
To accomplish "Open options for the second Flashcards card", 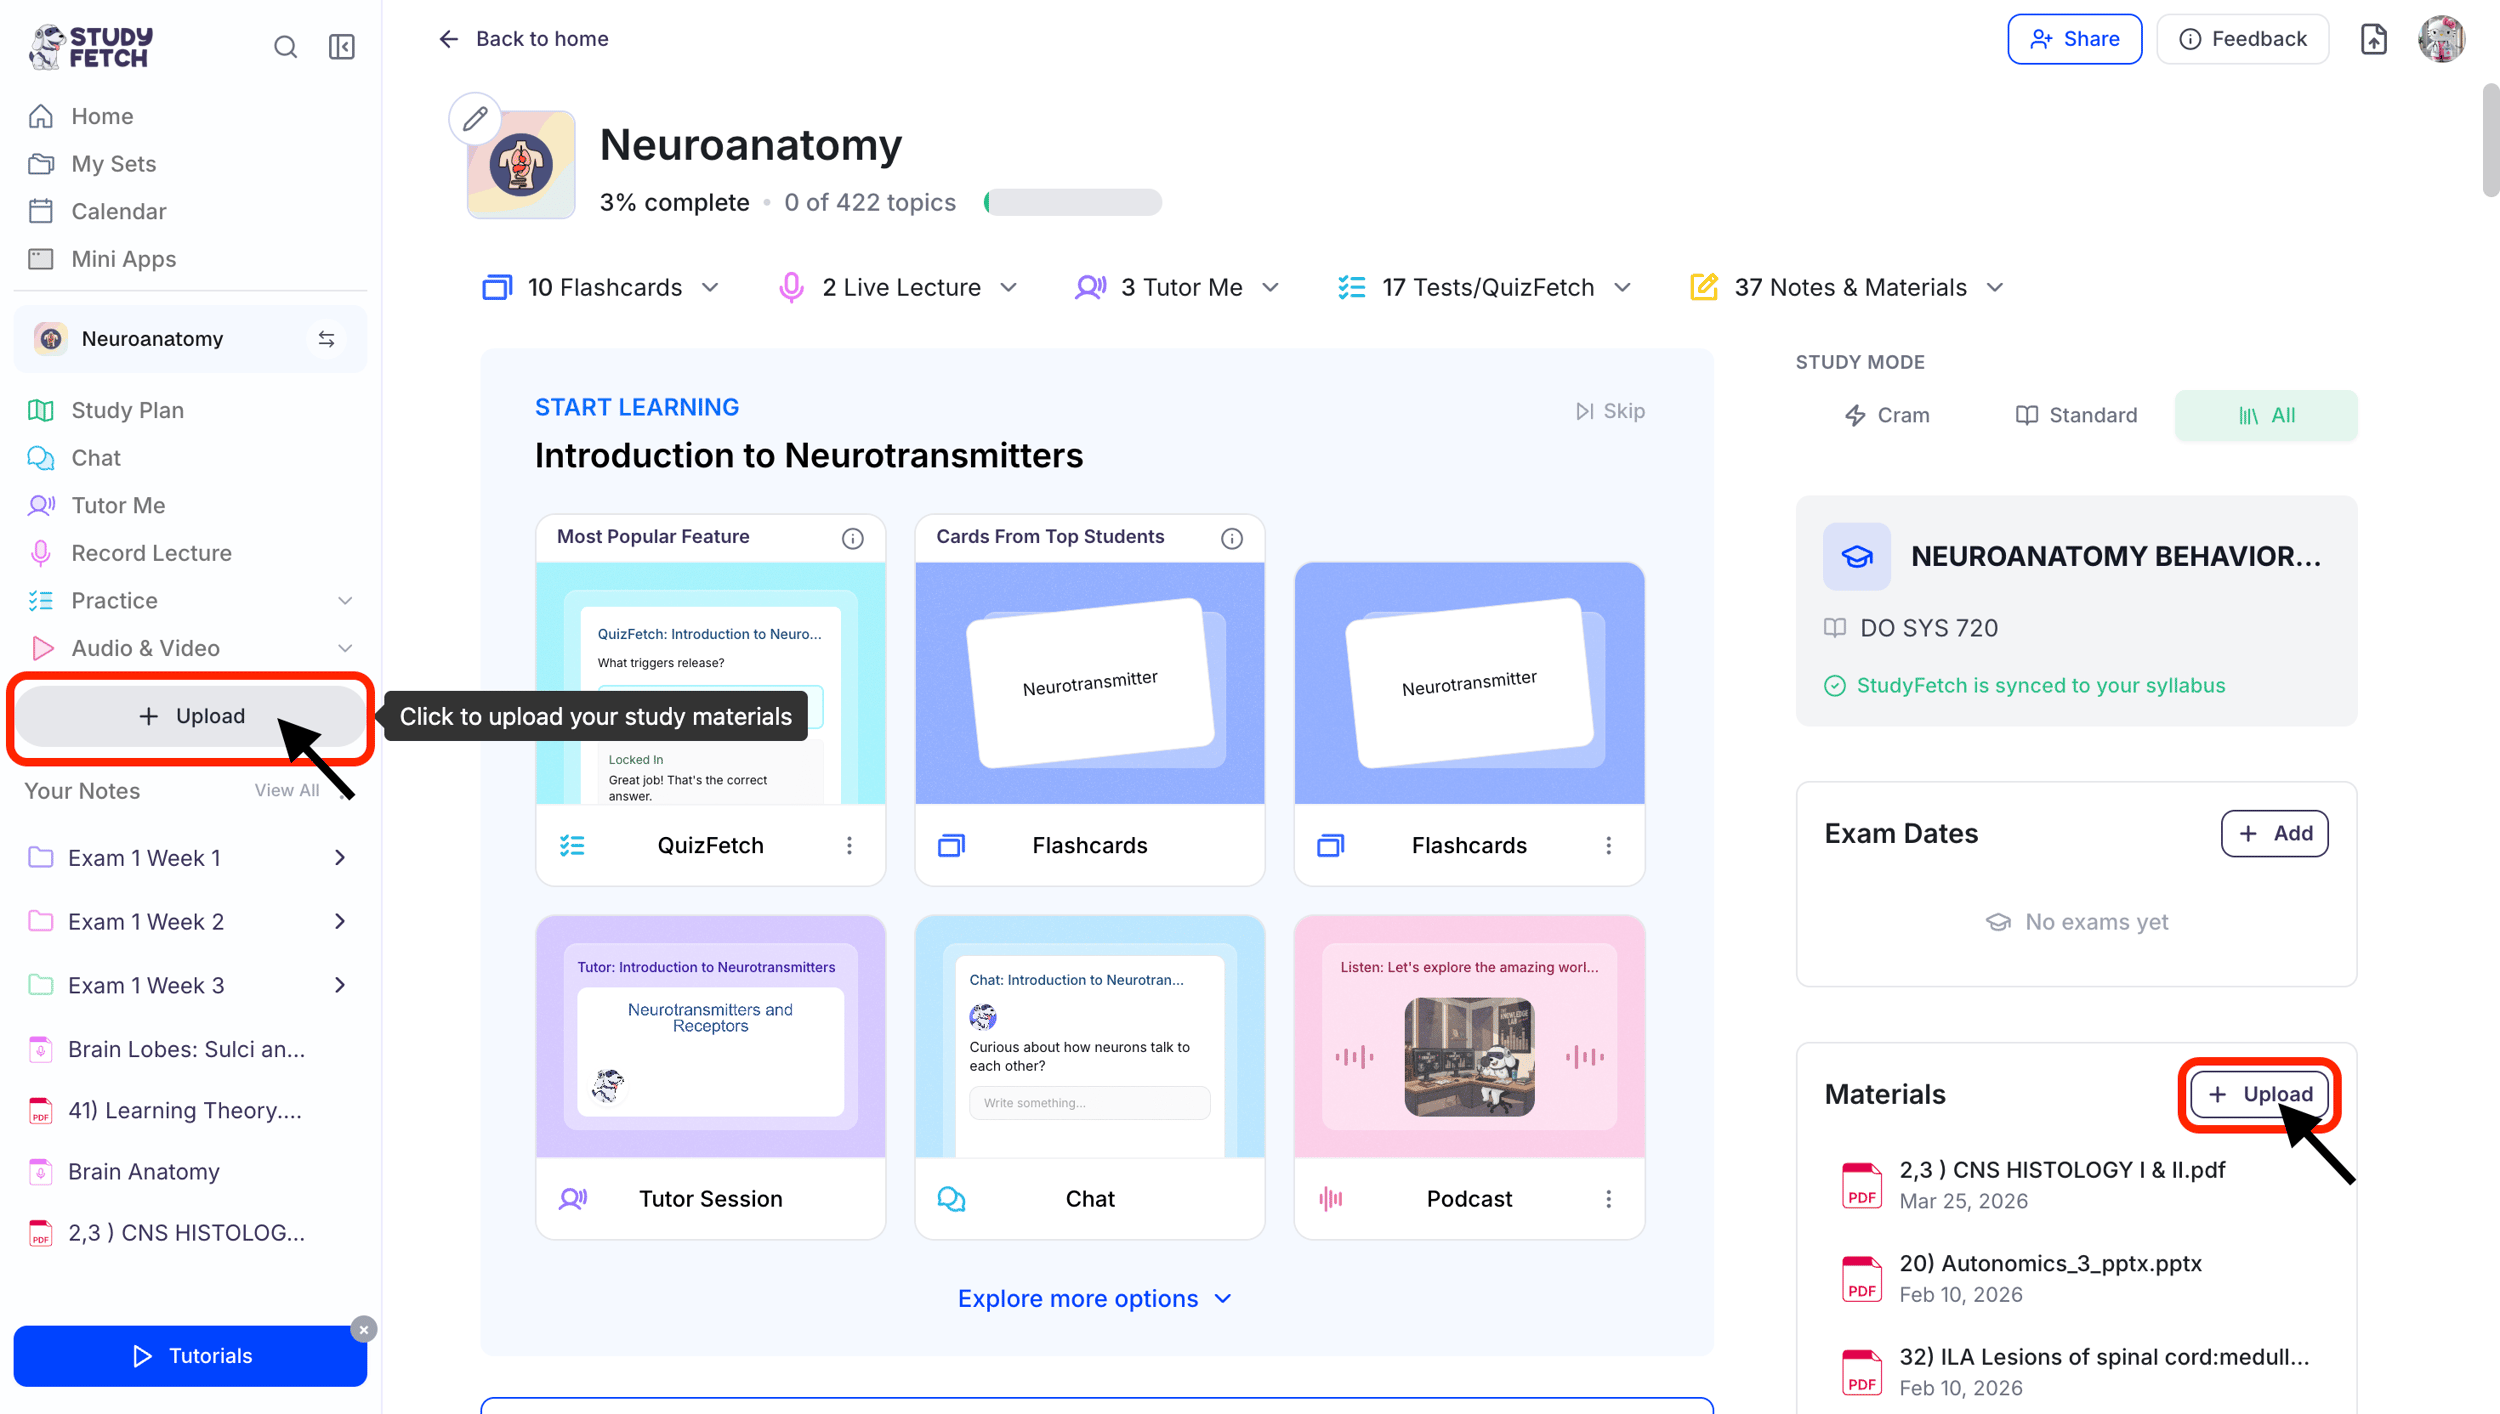I will coord(1608,846).
